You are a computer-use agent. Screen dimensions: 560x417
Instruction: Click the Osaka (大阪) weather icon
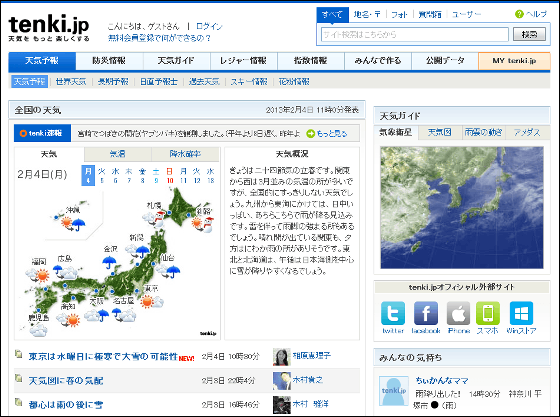coord(96,315)
